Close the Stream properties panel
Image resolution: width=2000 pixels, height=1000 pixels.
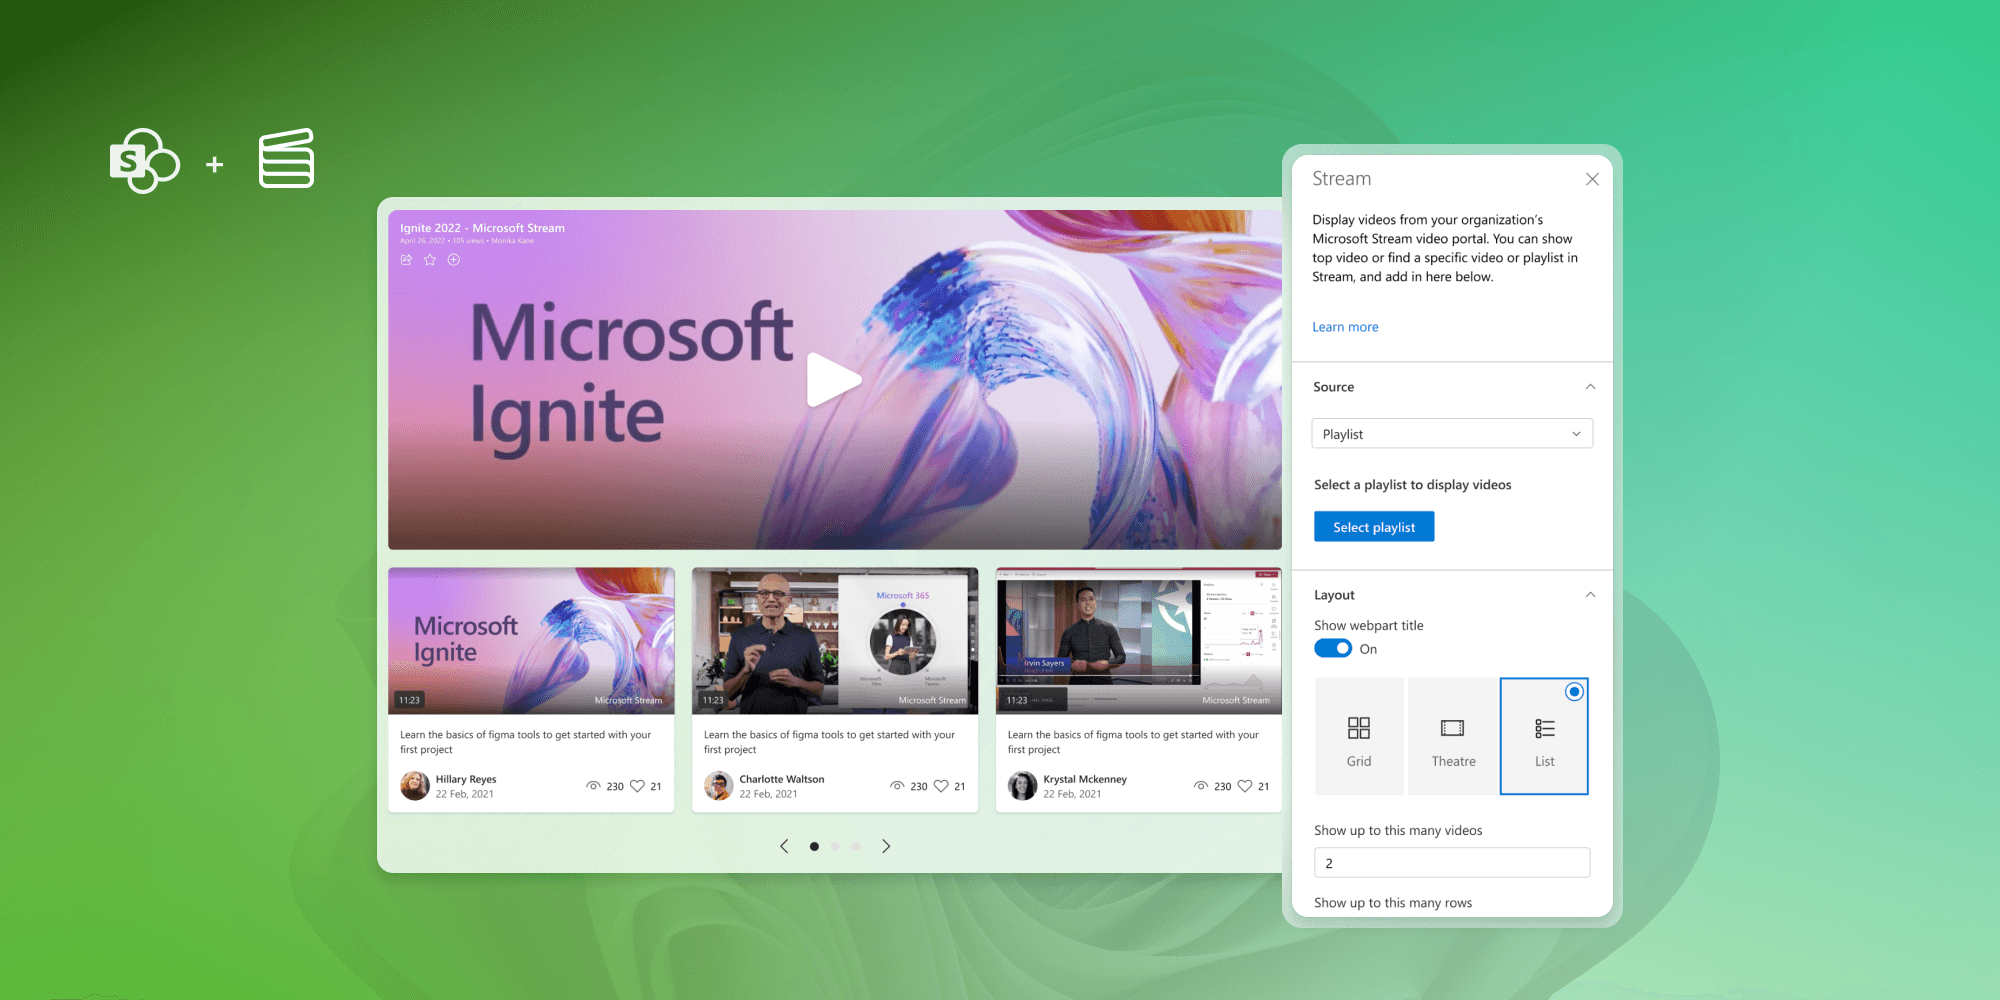point(1592,179)
